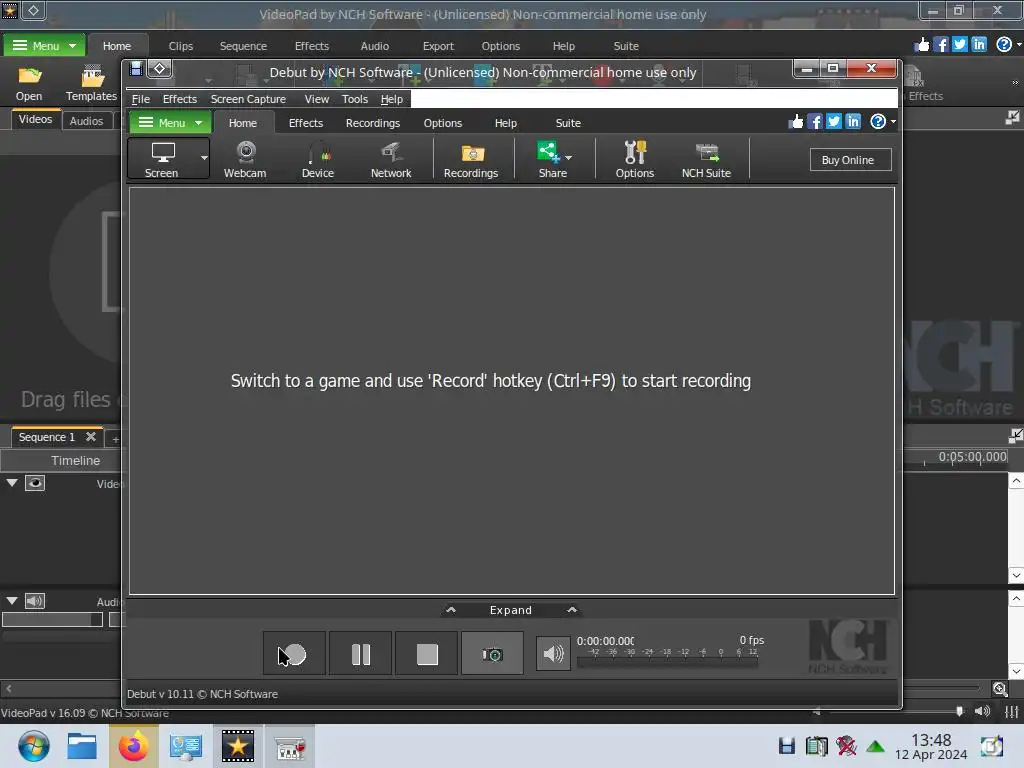Open Windows Start button

point(33,746)
